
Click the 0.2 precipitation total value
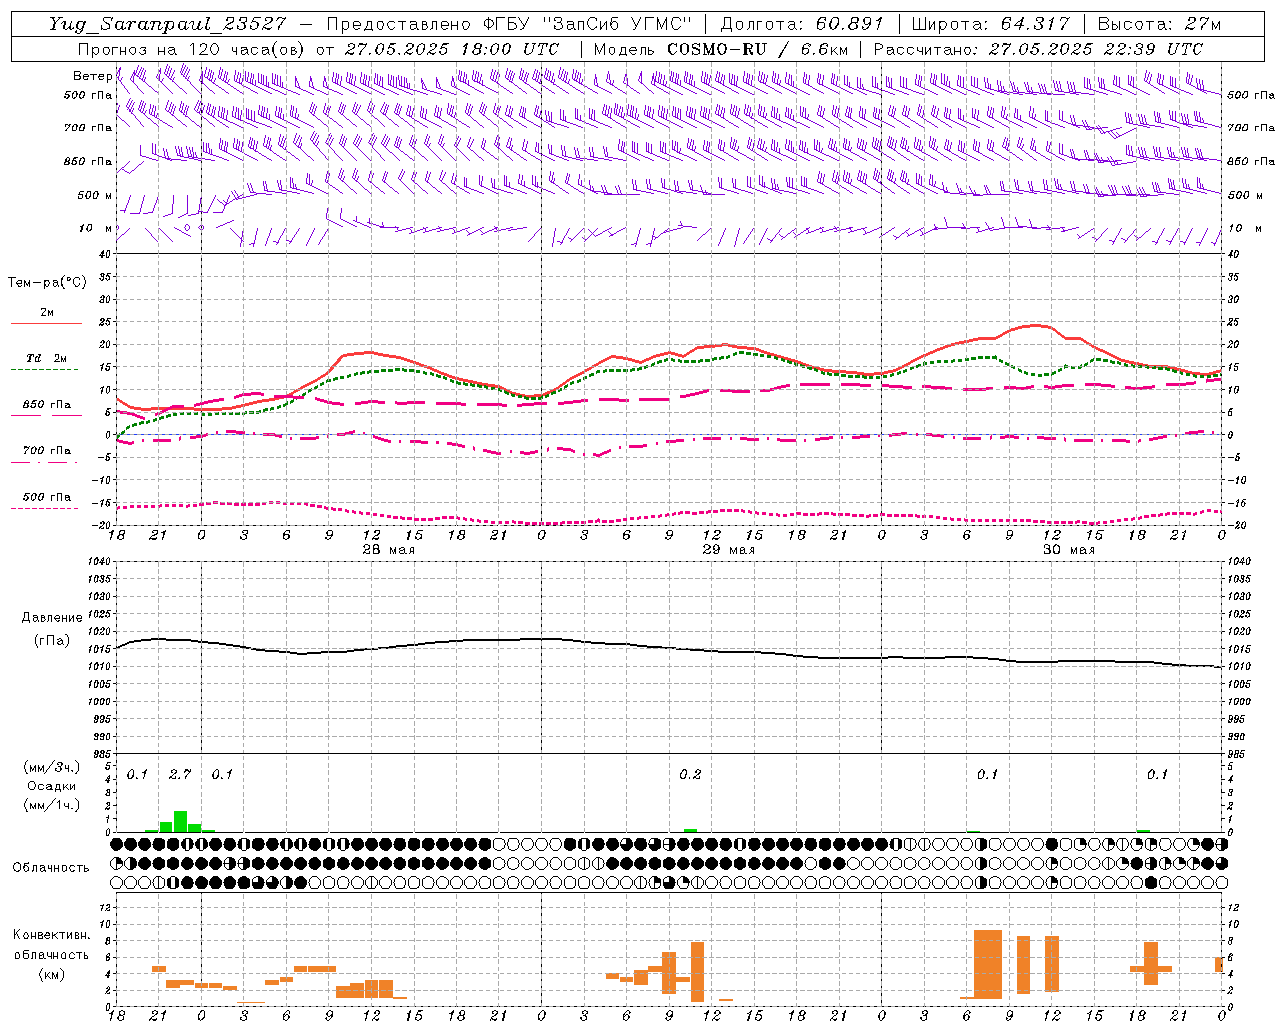(690, 774)
